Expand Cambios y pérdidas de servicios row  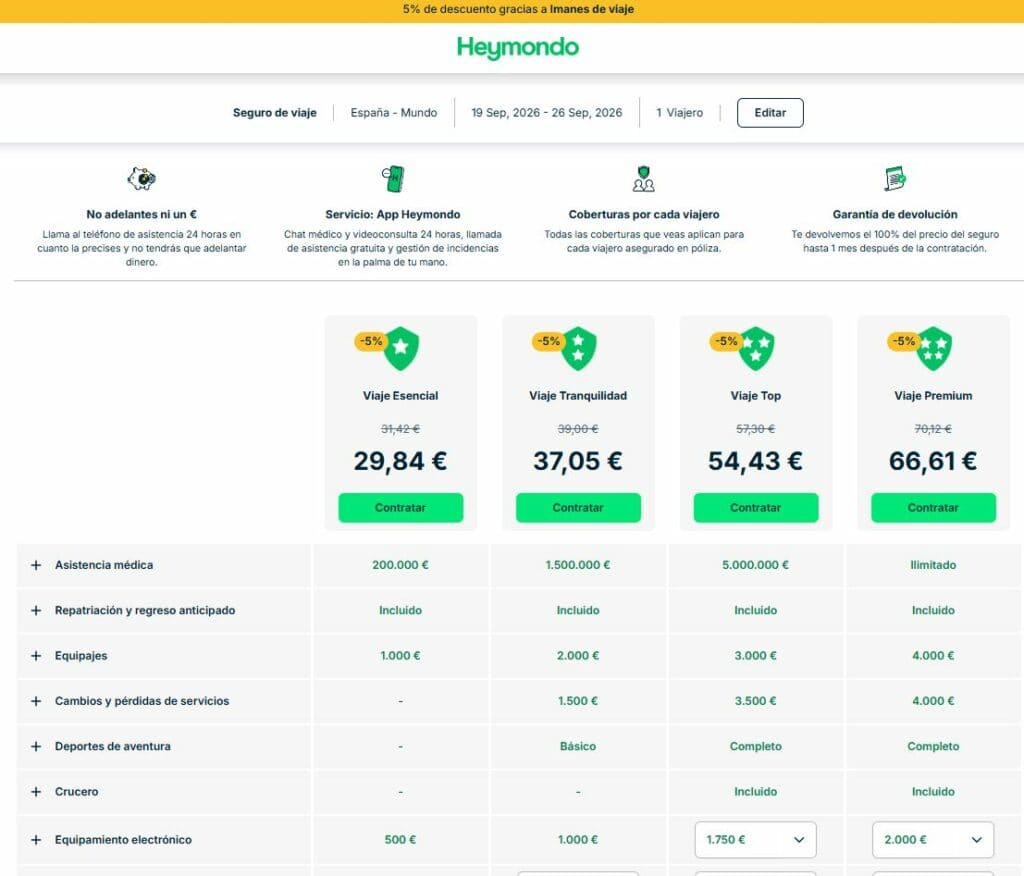pos(36,701)
